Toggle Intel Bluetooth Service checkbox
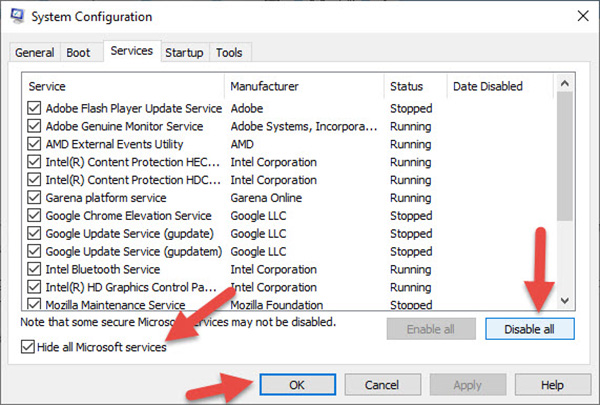The image size is (600, 405). tap(35, 269)
